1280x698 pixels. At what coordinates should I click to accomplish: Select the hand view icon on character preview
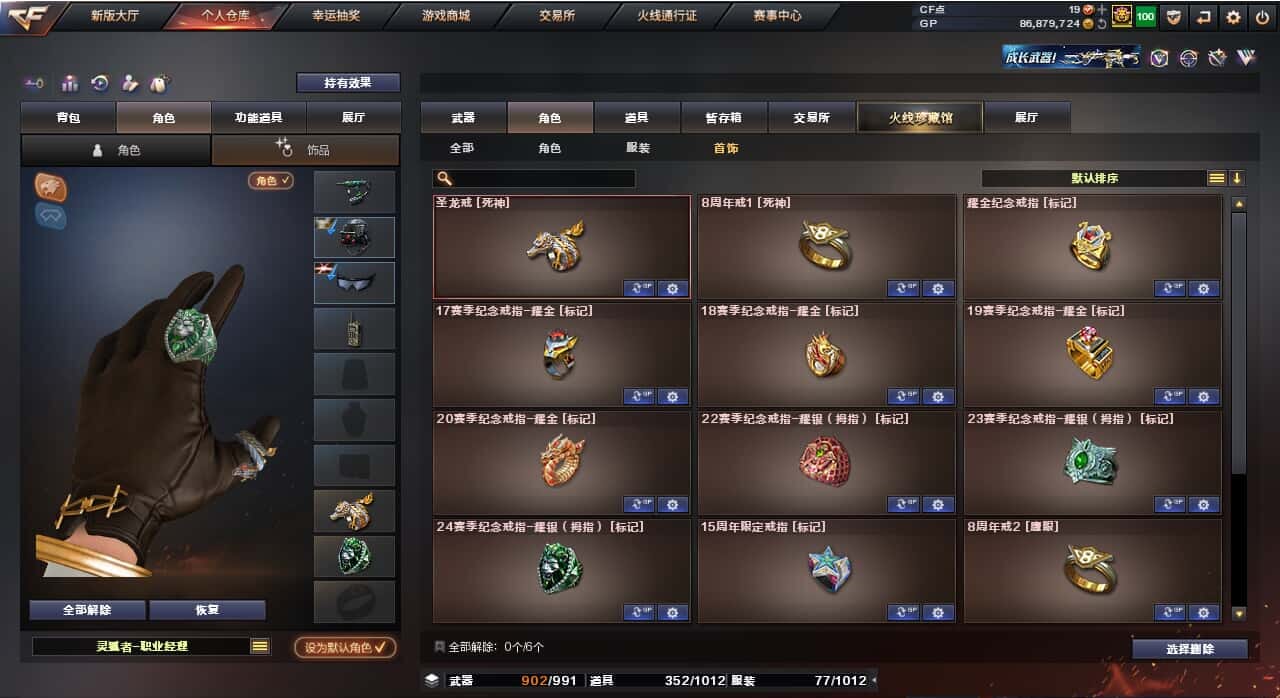click(51, 186)
